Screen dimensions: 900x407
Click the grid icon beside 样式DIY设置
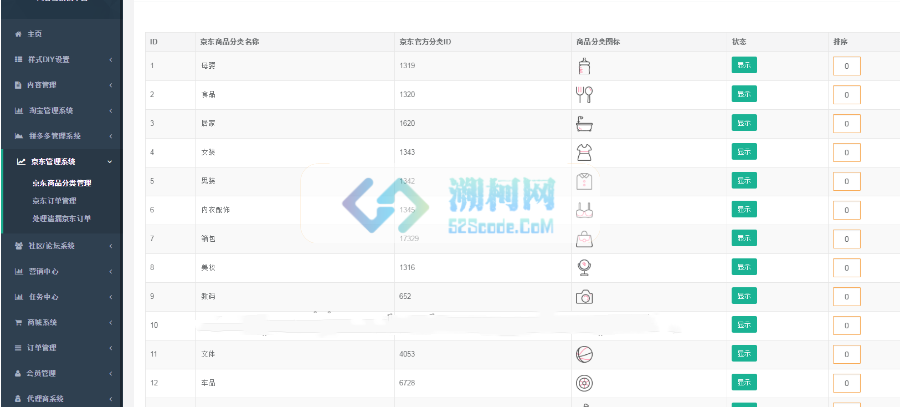point(18,60)
